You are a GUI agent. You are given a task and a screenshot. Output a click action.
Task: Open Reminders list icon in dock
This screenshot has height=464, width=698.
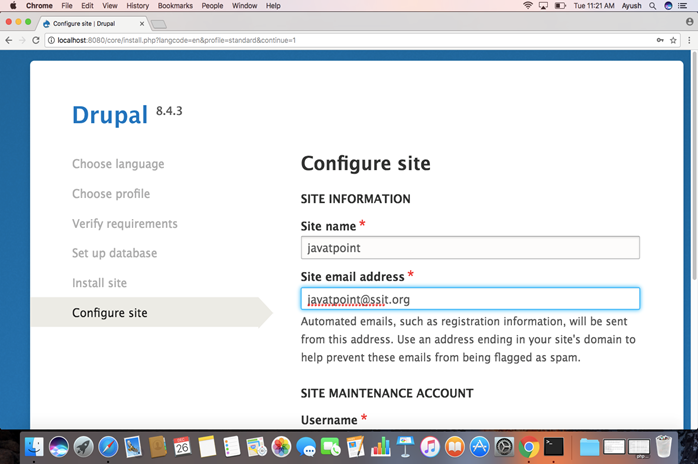point(232,447)
